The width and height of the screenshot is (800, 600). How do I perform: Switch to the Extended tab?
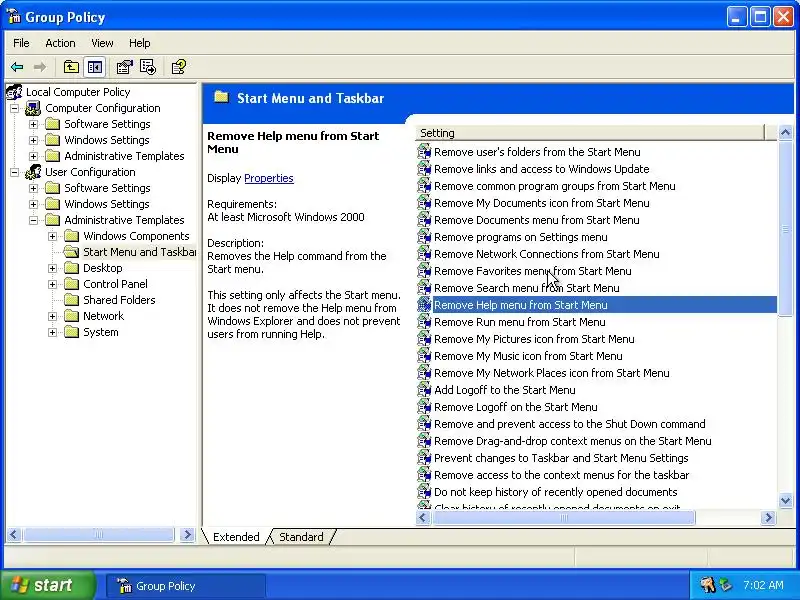[x=236, y=537]
